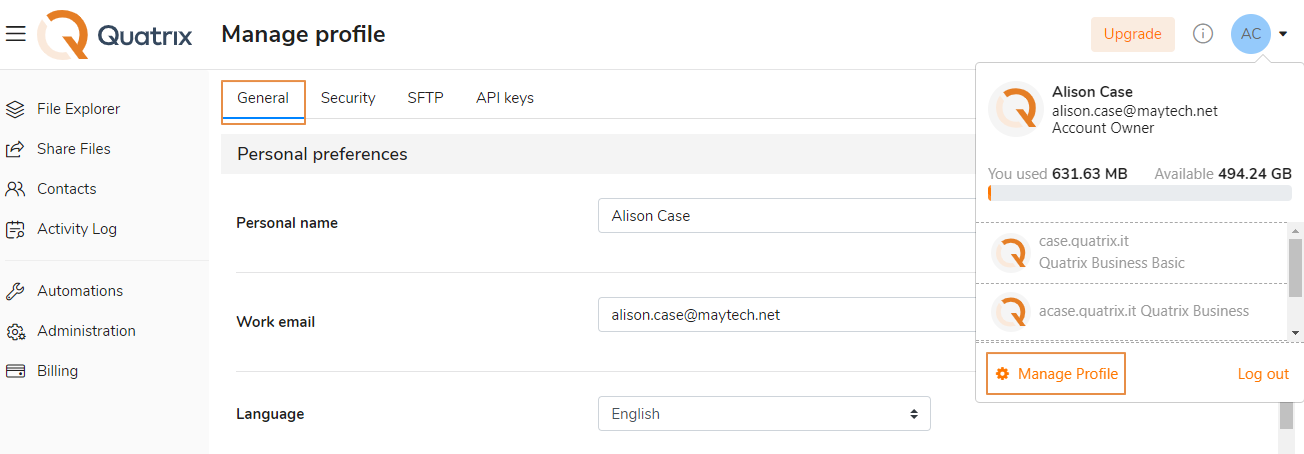
Task: Click the Activity Log sidebar icon
Action: 15,229
